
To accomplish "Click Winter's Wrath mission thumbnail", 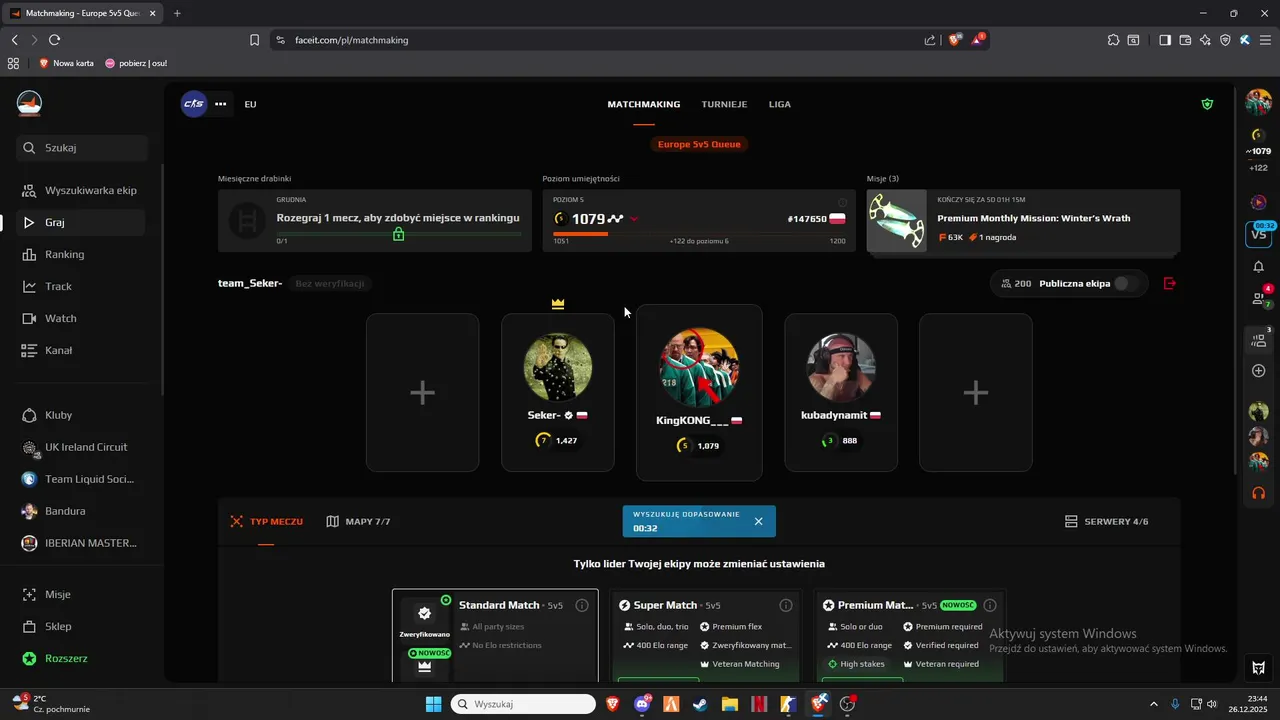I will pos(897,221).
